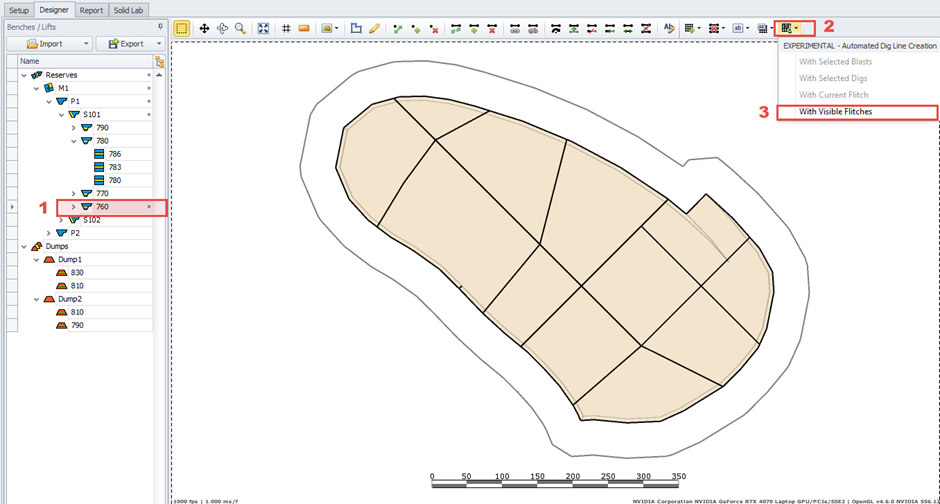Screen dimensions: 940x504
Task: Select the rectangle selection tool
Action: click(182, 29)
